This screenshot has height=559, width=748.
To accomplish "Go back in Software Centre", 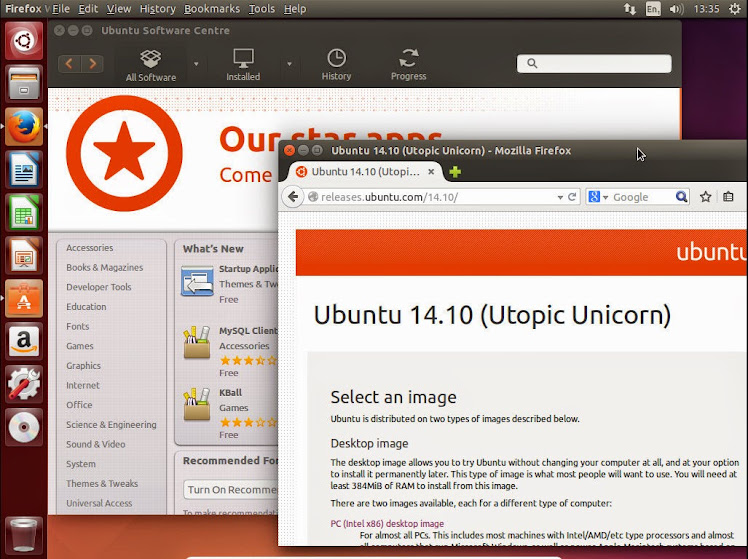I will coord(70,63).
